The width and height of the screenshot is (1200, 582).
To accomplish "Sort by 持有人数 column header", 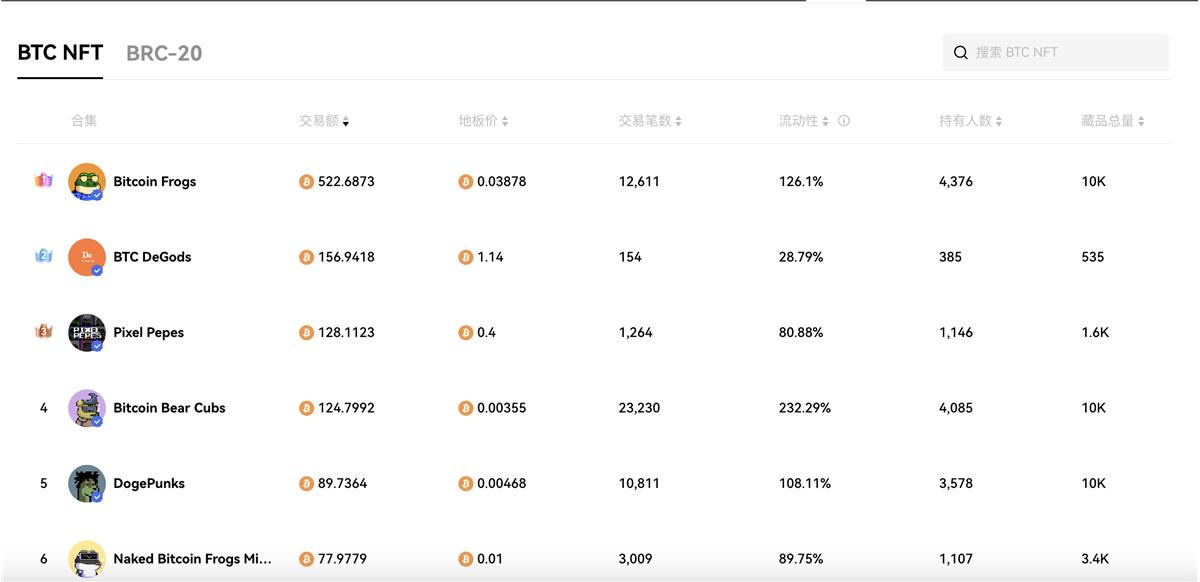I will pyautogui.click(x=970, y=121).
